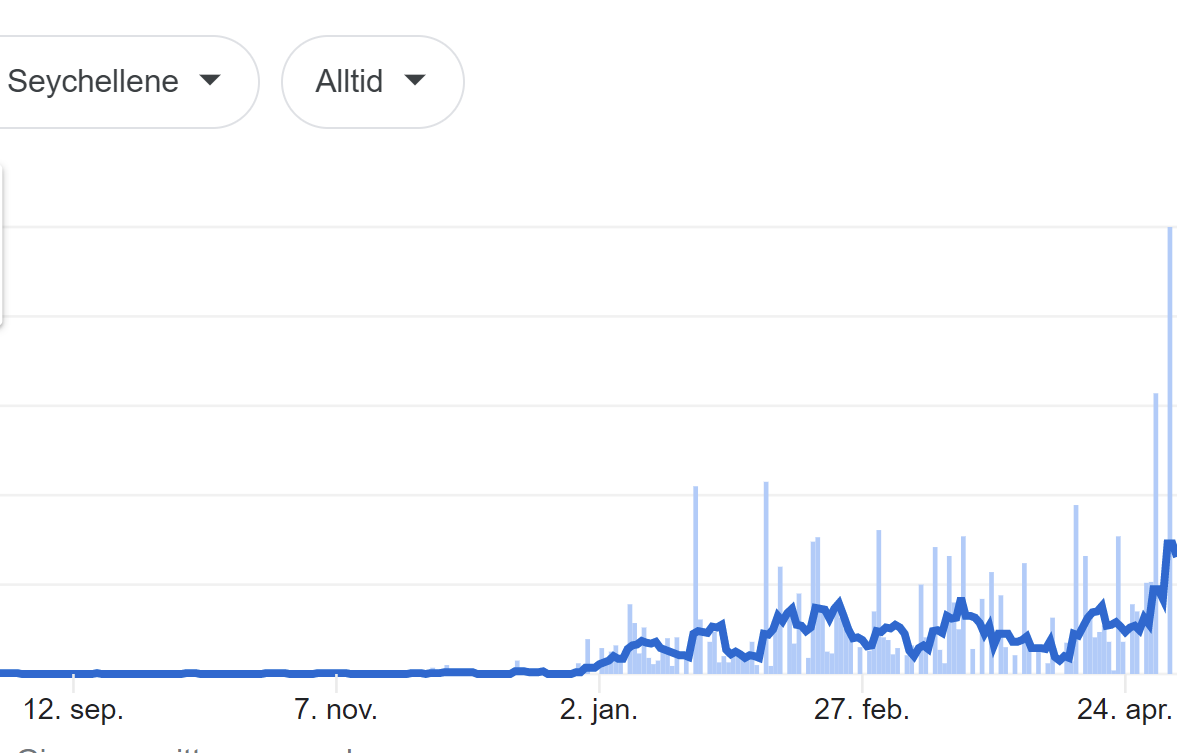
Task: Click the flat trend line above 7. nov.
Action: [336, 673]
